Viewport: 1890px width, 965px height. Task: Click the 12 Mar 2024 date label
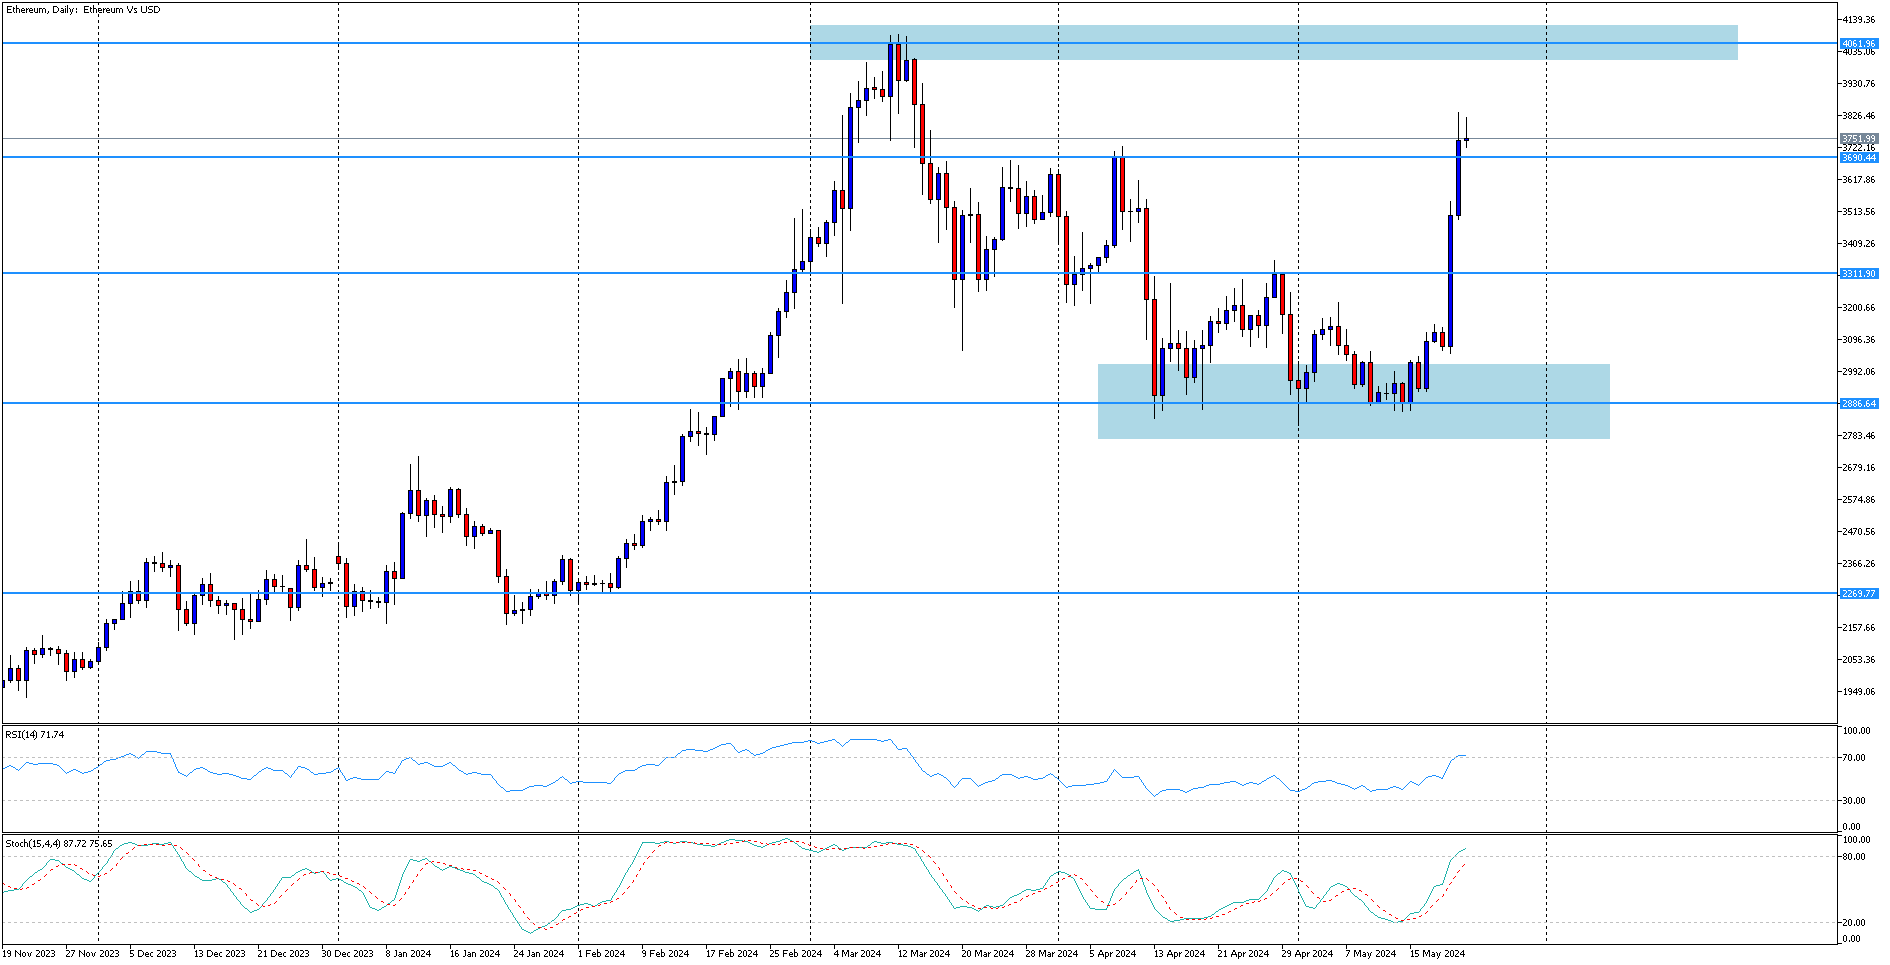[x=924, y=954]
